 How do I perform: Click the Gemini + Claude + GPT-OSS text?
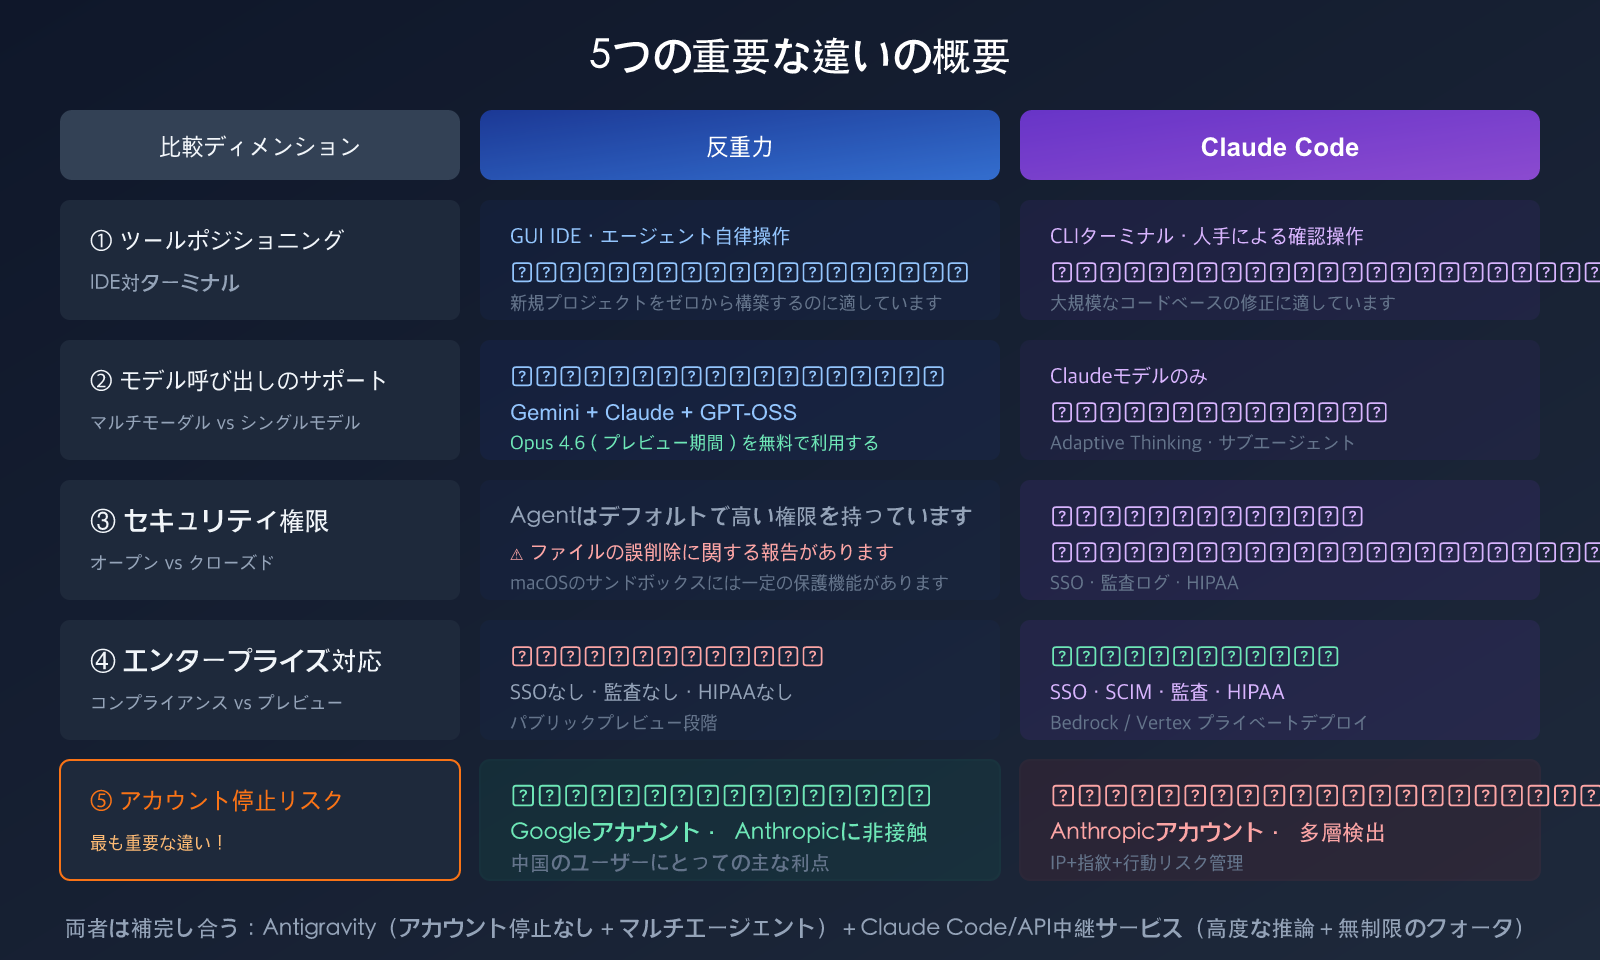pyautogui.click(x=653, y=412)
